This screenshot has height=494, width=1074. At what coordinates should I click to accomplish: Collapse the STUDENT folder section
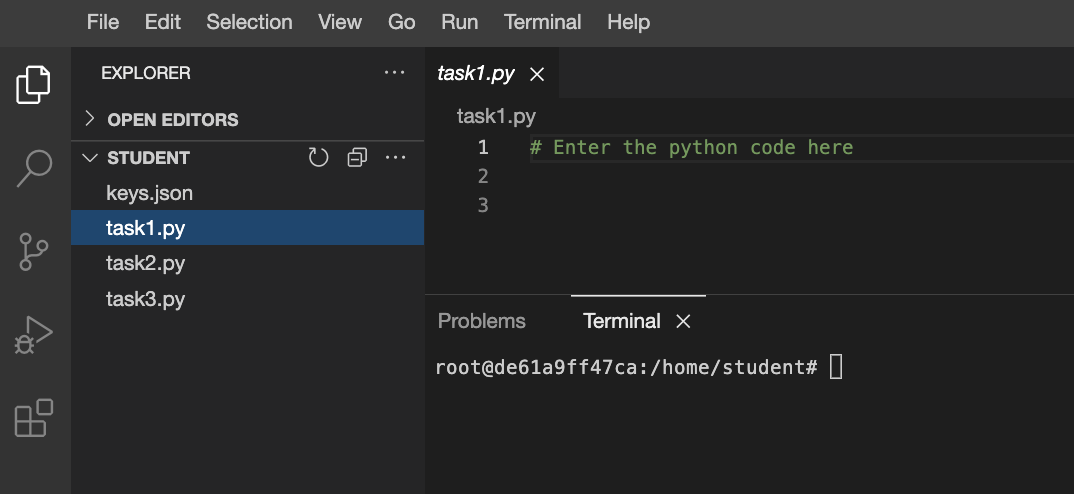click(90, 158)
